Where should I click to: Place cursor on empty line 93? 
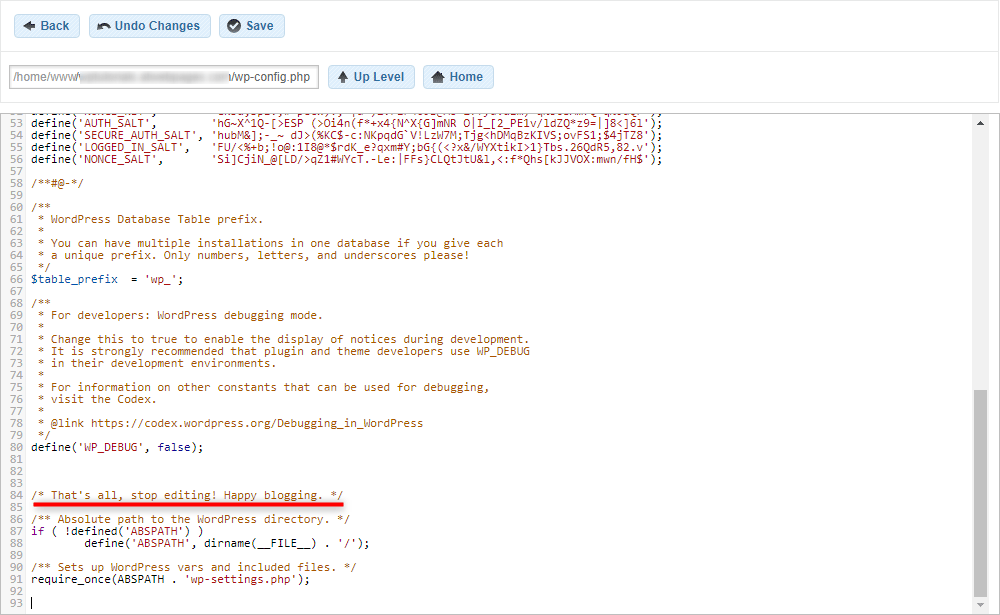[x=200, y=603]
